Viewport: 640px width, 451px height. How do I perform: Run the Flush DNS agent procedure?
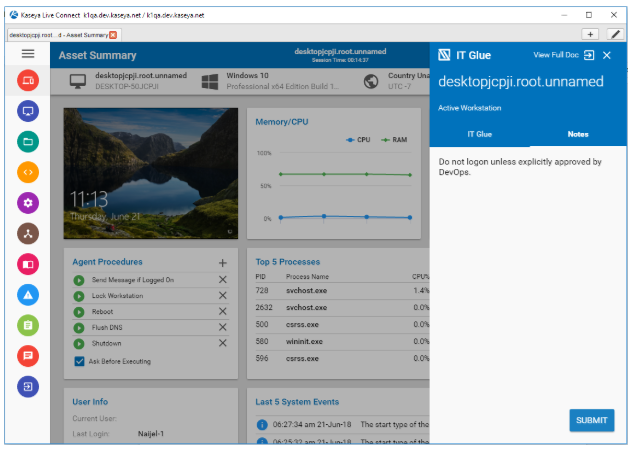coord(79,327)
